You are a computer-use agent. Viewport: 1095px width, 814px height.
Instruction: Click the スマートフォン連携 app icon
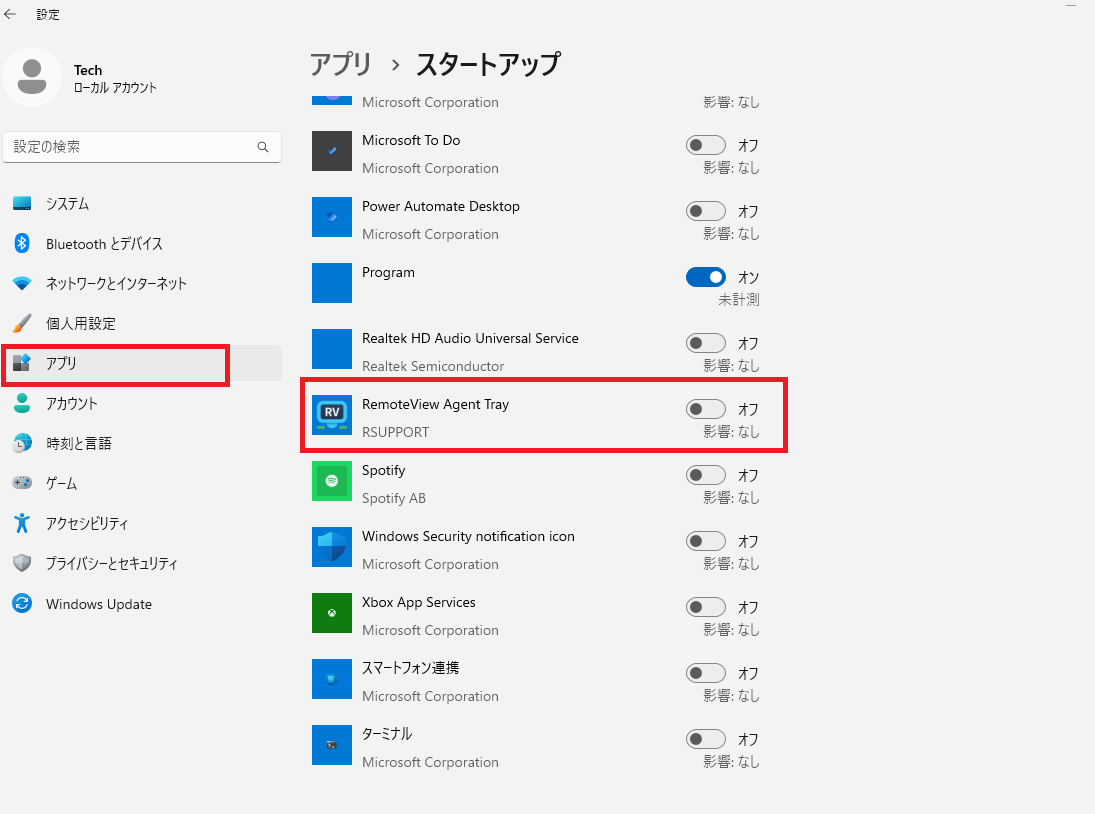(332, 679)
